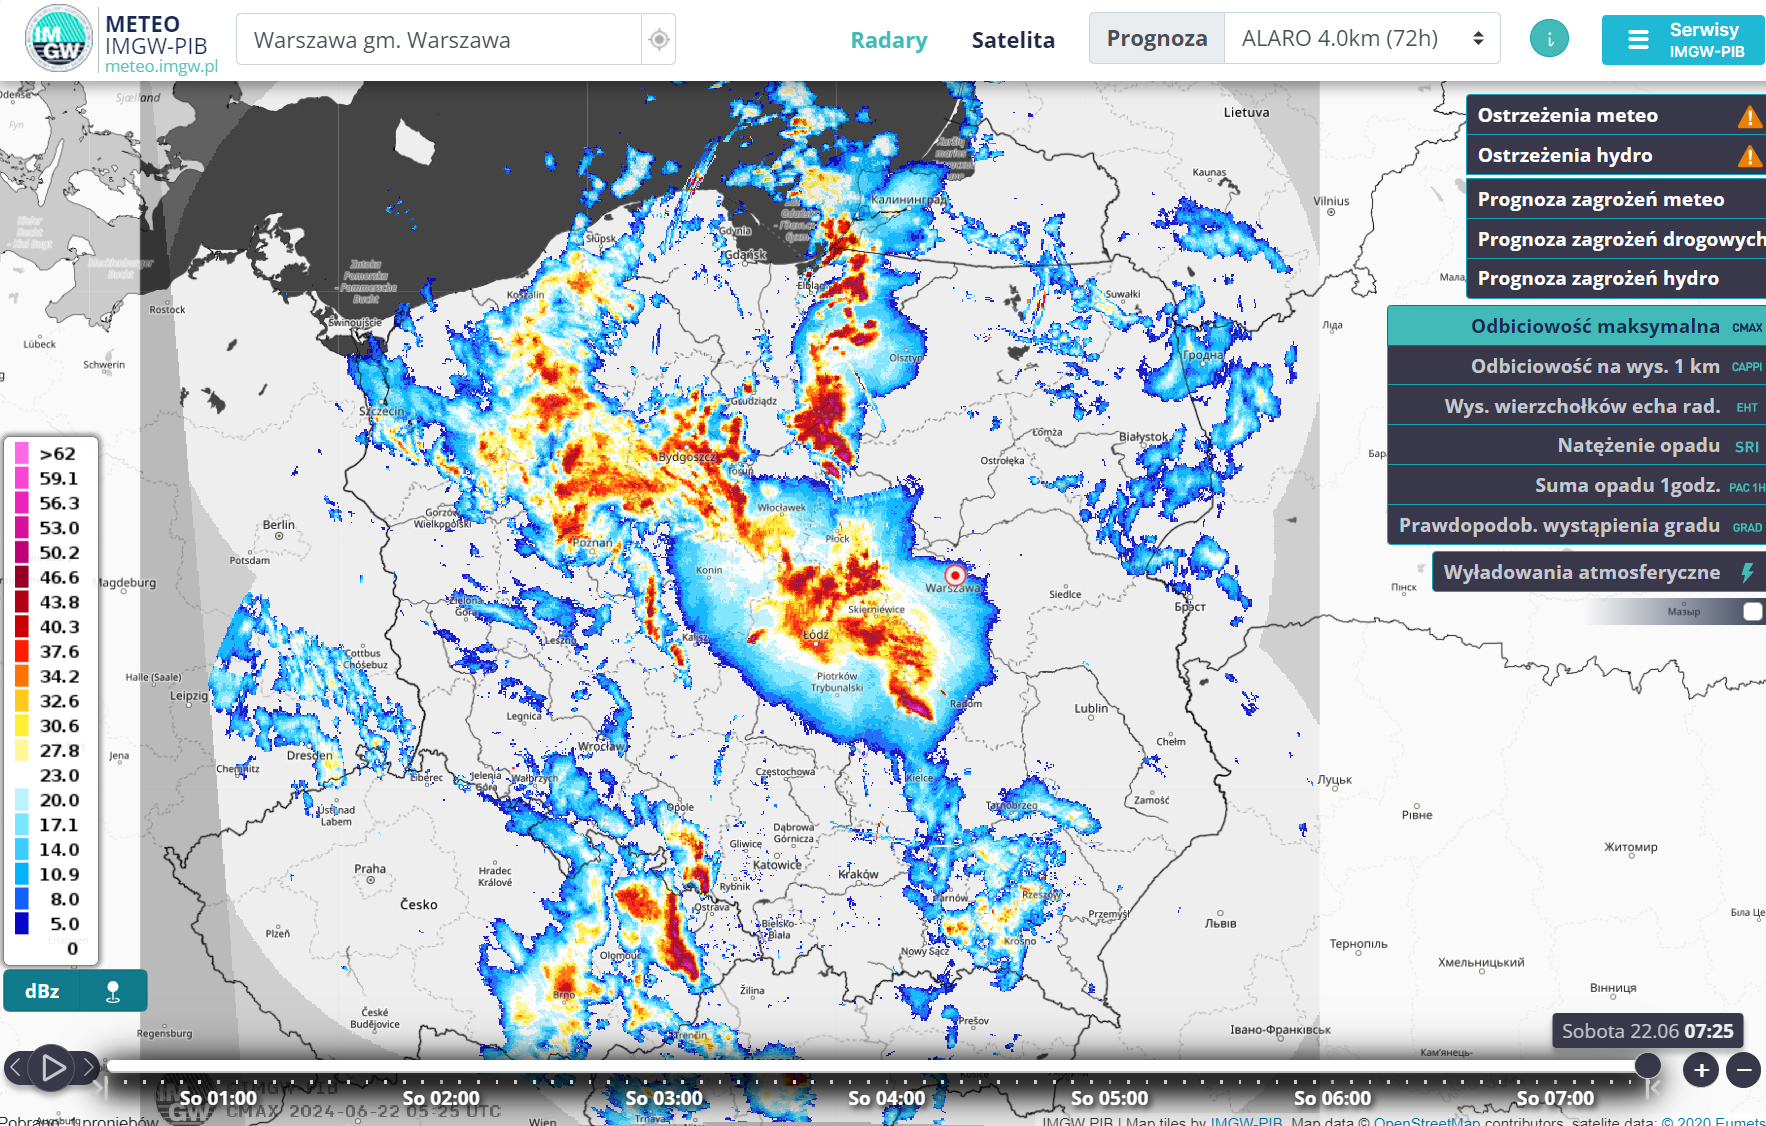Click the Vilnius city label on map
The height and width of the screenshot is (1126, 1766).
[1331, 201]
